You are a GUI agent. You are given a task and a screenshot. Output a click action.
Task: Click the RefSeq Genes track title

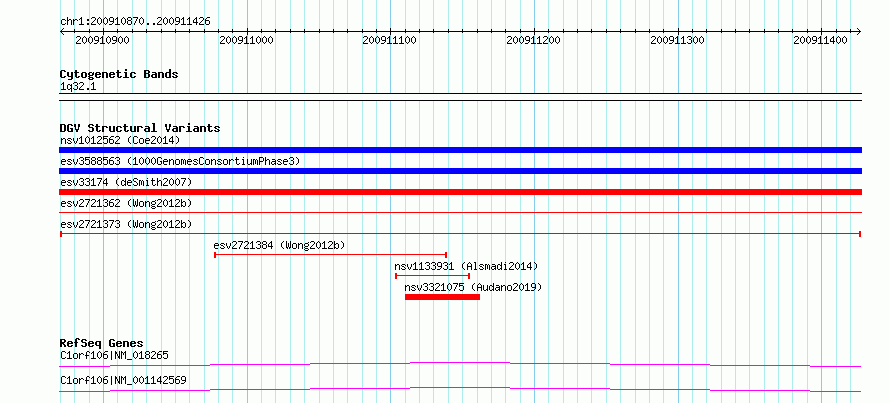click(102, 343)
